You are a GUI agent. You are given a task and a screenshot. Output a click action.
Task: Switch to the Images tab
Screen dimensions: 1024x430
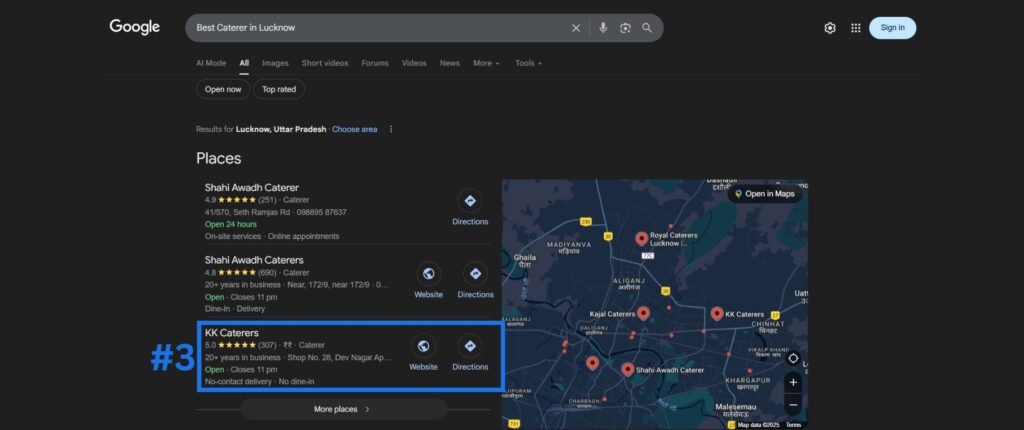tap(275, 63)
